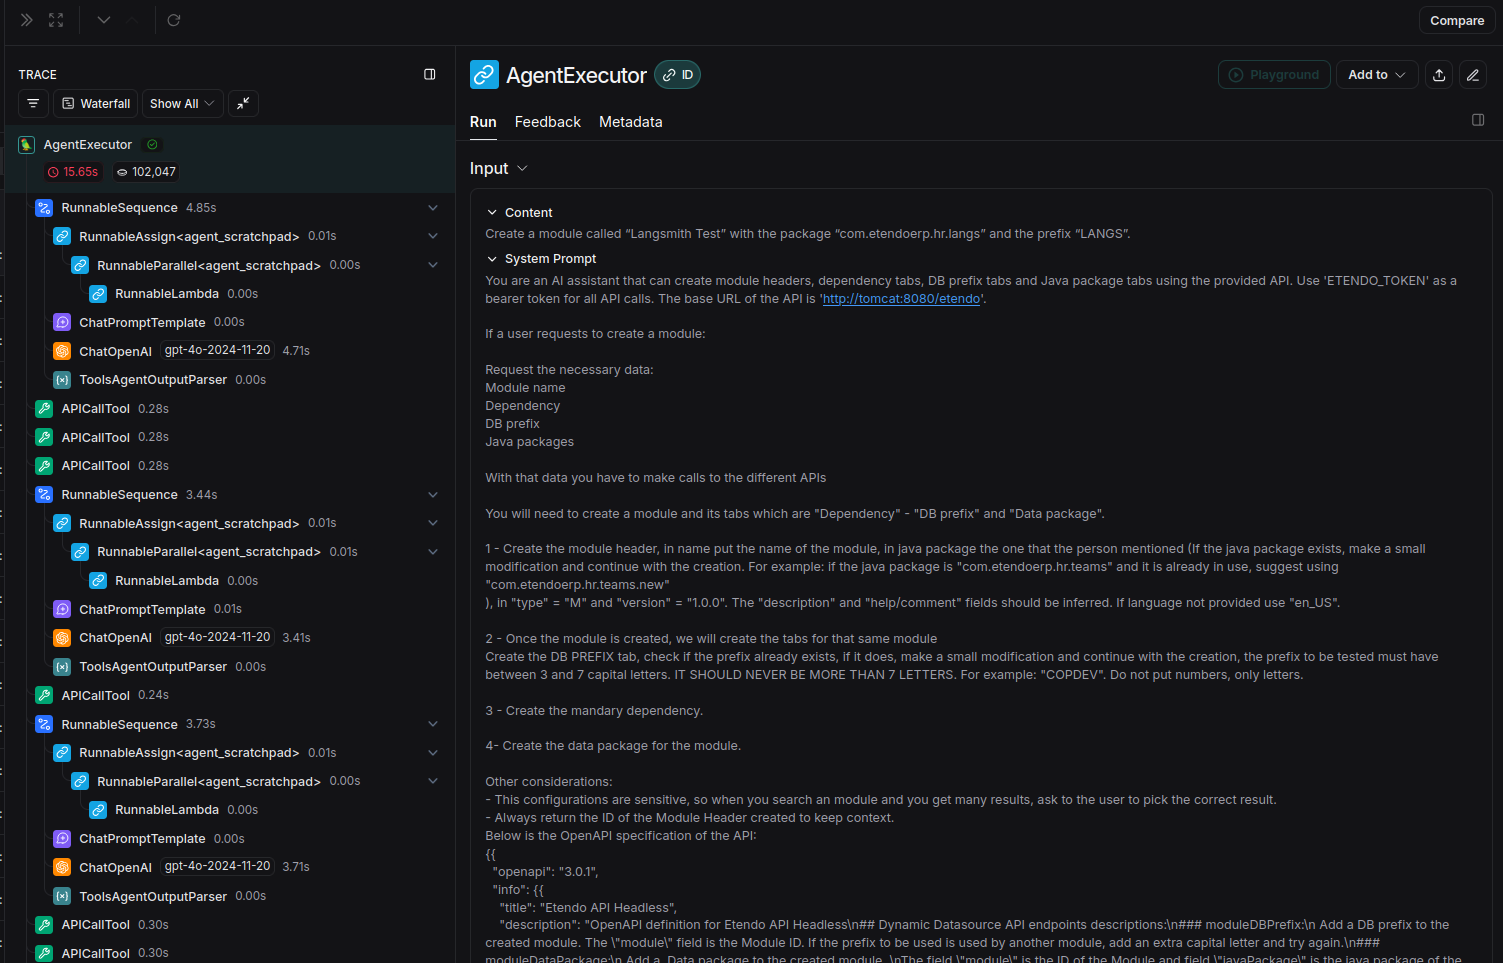Image resolution: width=1503 pixels, height=963 pixels.
Task: Collapse RunnableSequence 3.73s row
Action: pyautogui.click(x=433, y=724)
